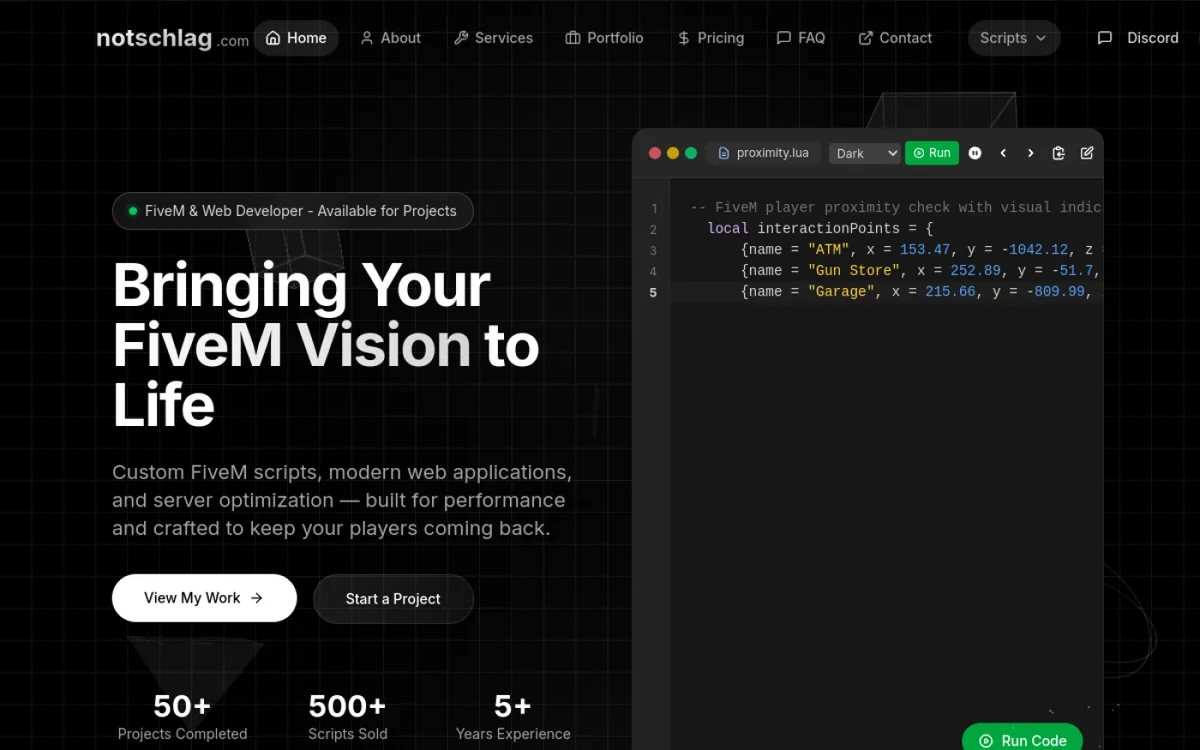Image resolution: width=1200 pixels, height=750 pixels.
Task: Go to previous code snippet arrow
Action: (x=1003, y=153)
